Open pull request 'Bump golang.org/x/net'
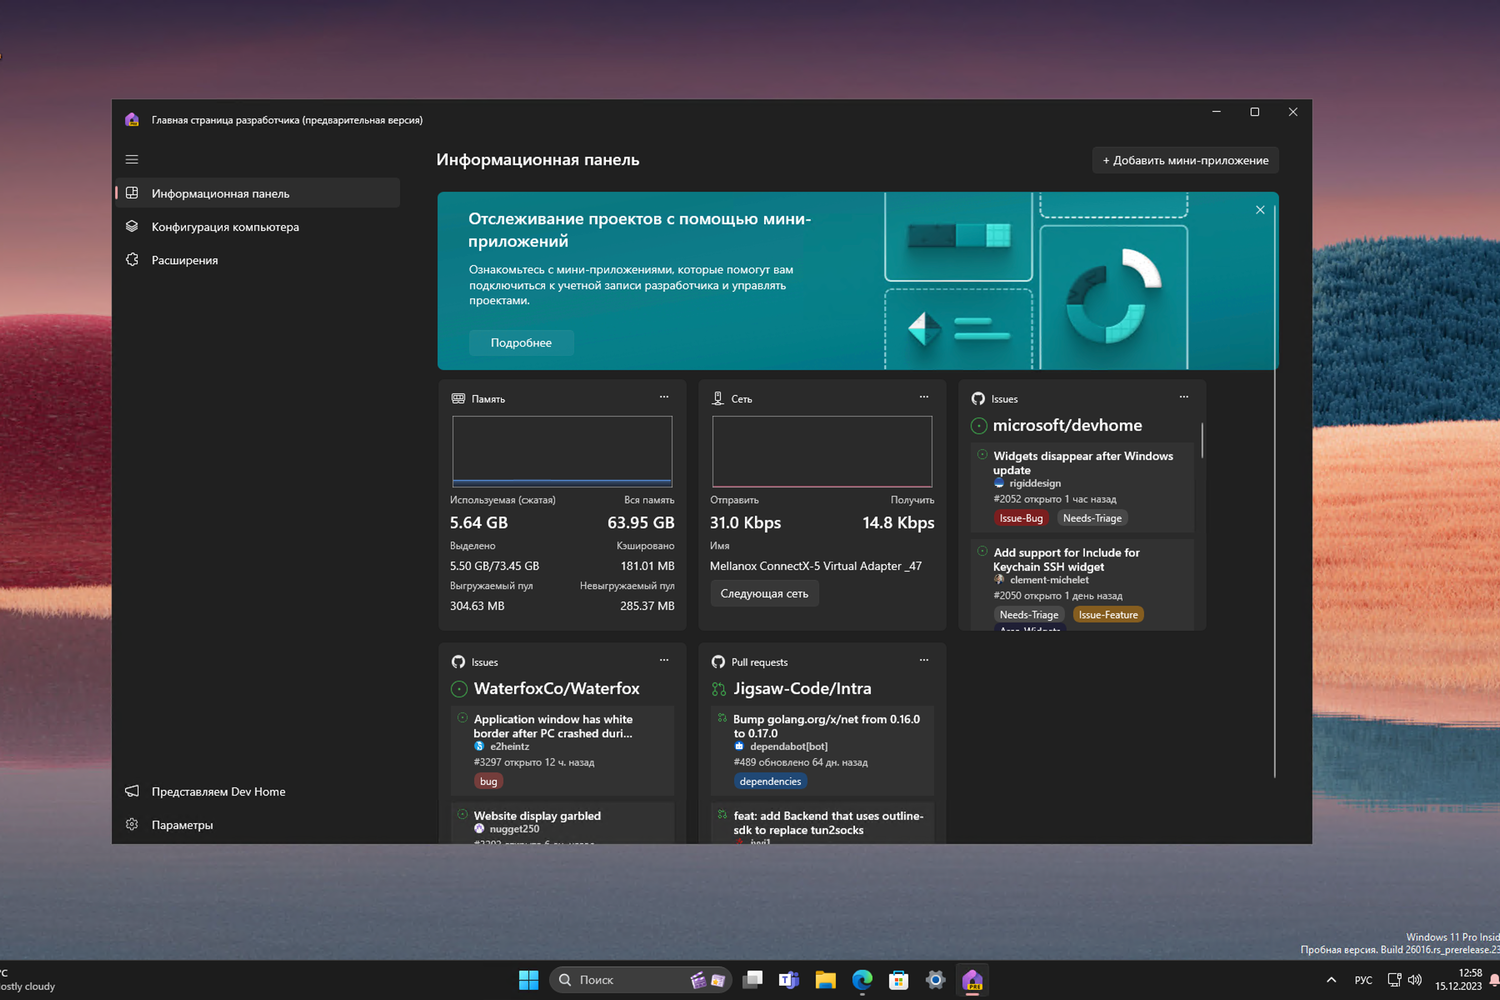Image resolution: width=1500 pixels, height=1000 pixels. point(826,726)
